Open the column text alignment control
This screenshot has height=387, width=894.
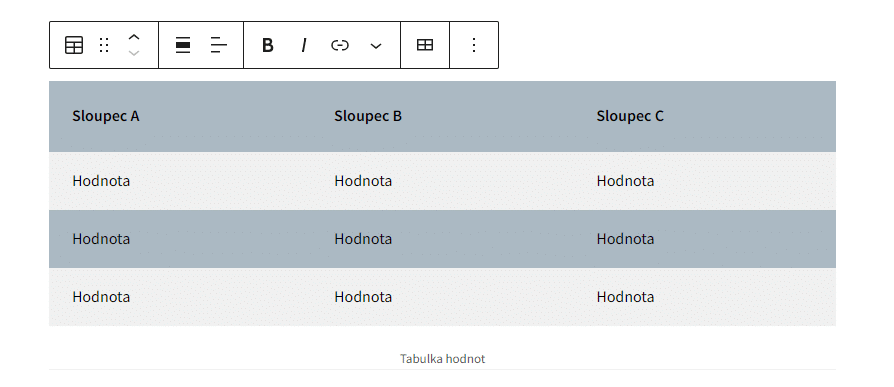coord(218,45)
